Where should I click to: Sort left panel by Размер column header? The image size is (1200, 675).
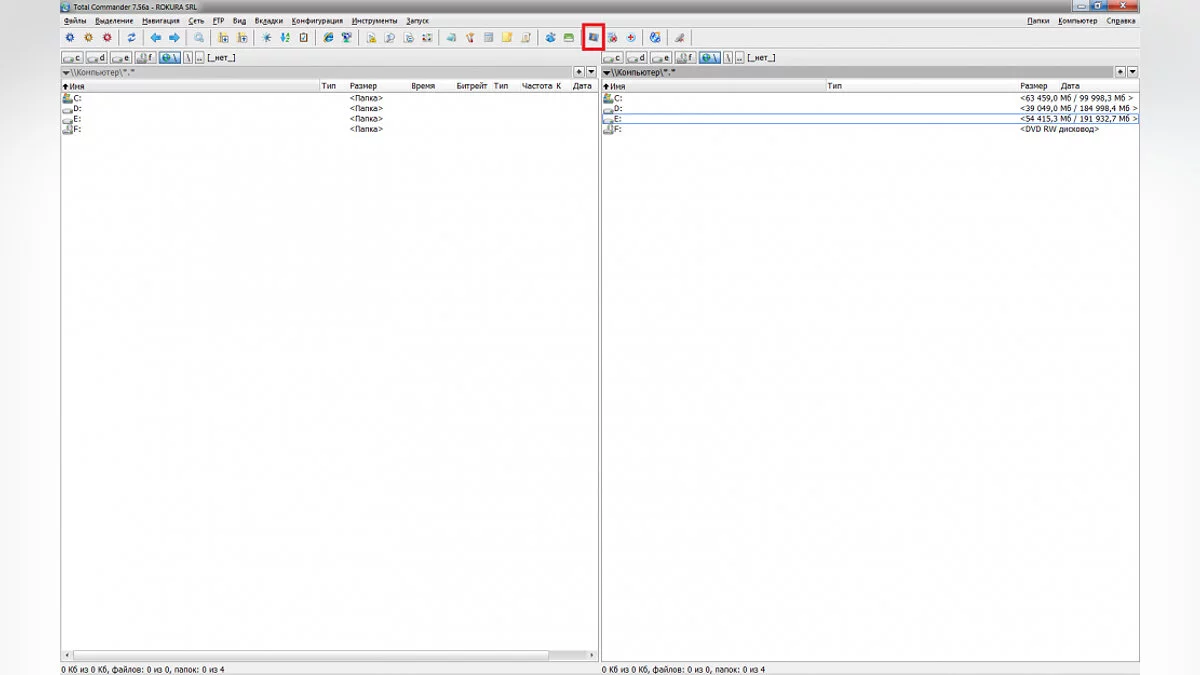[x=363, y=86]
